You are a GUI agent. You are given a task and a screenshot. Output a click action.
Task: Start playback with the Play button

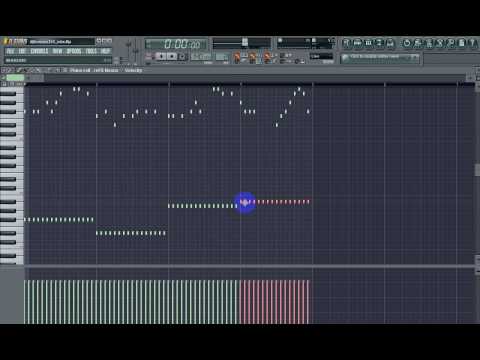pos(161,56)
